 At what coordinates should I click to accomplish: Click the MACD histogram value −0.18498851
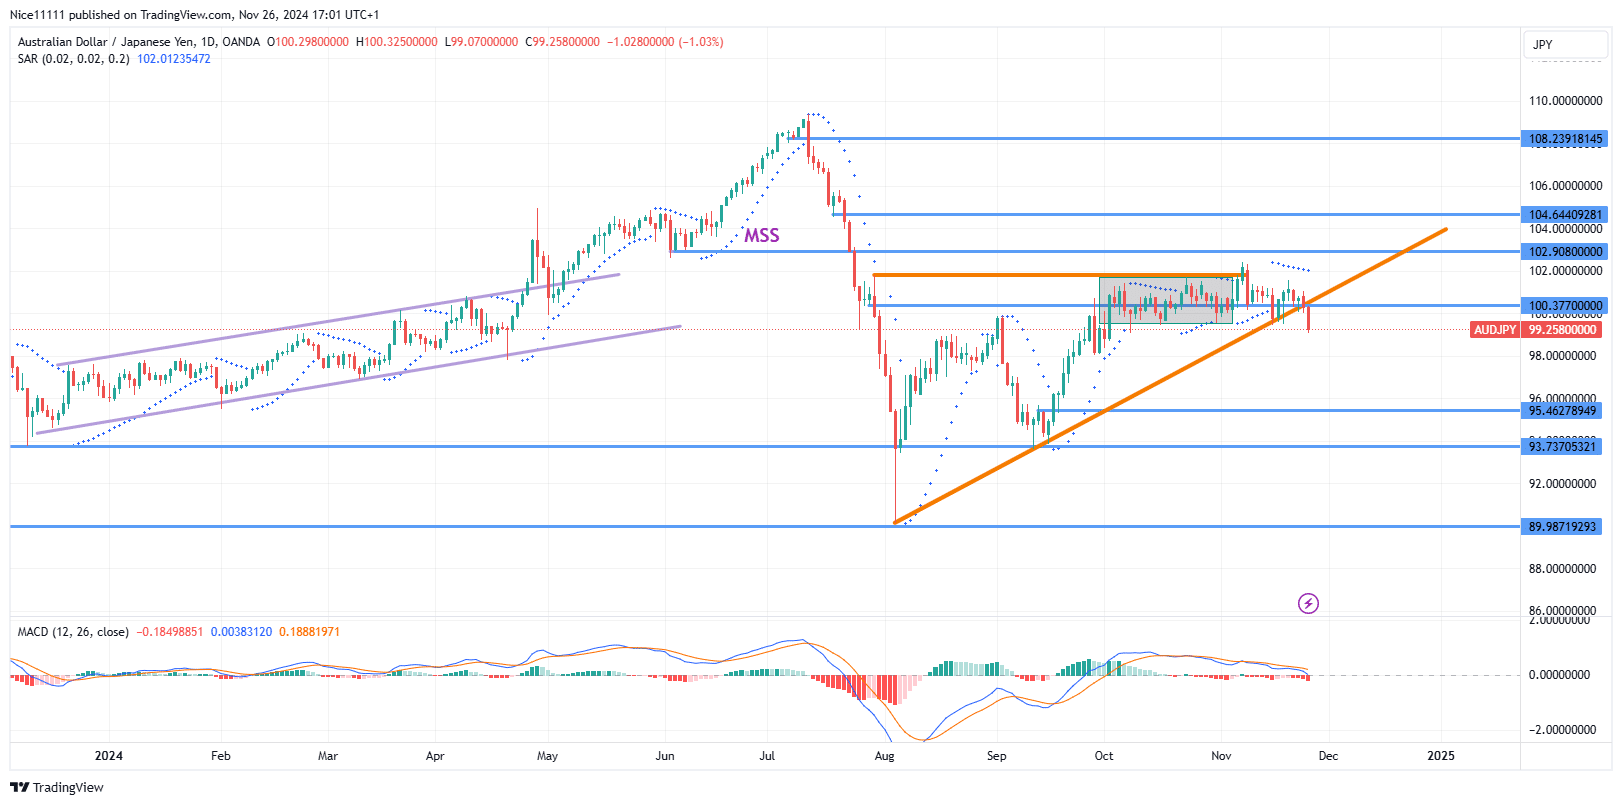[x=170, y=632]
